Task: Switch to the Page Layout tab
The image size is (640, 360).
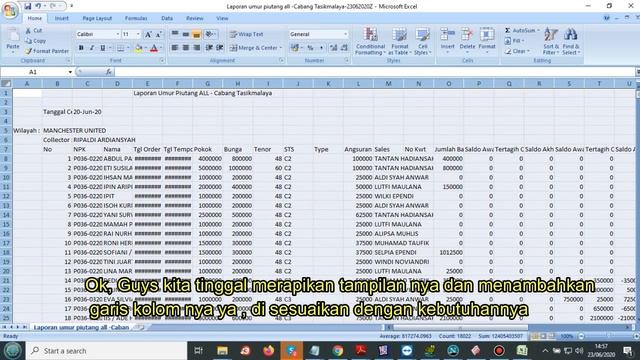Action: [97, 18]
